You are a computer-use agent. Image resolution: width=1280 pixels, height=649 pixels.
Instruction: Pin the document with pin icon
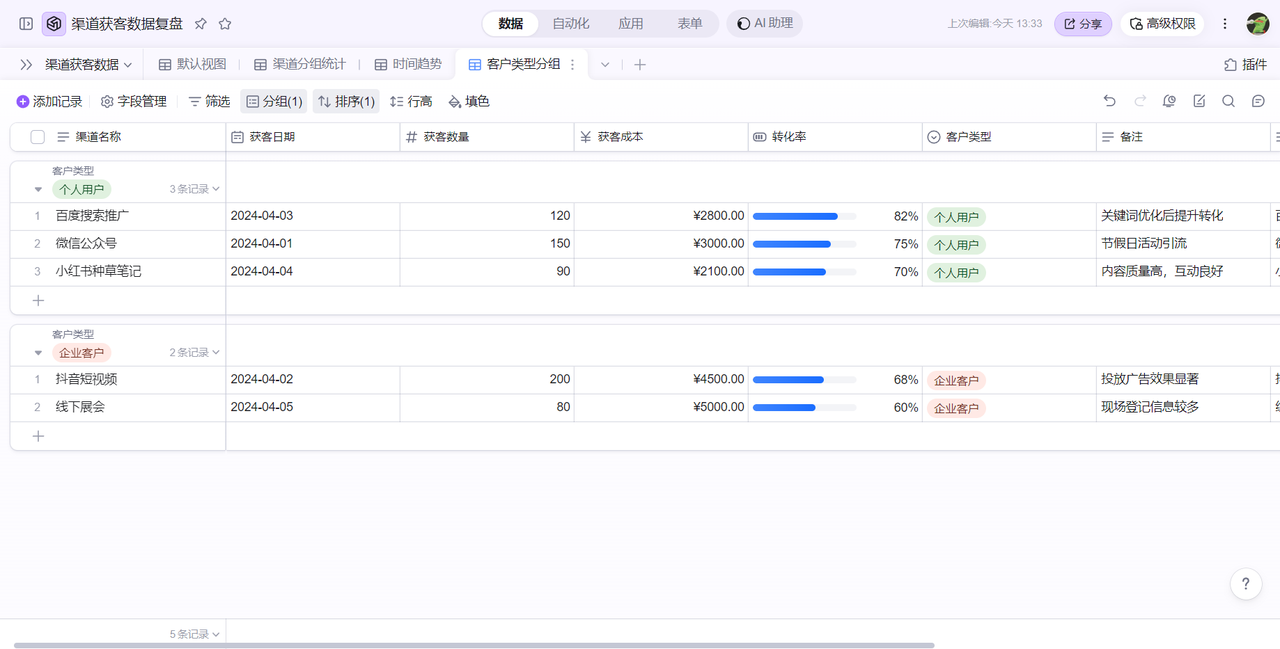coord(201,23)
